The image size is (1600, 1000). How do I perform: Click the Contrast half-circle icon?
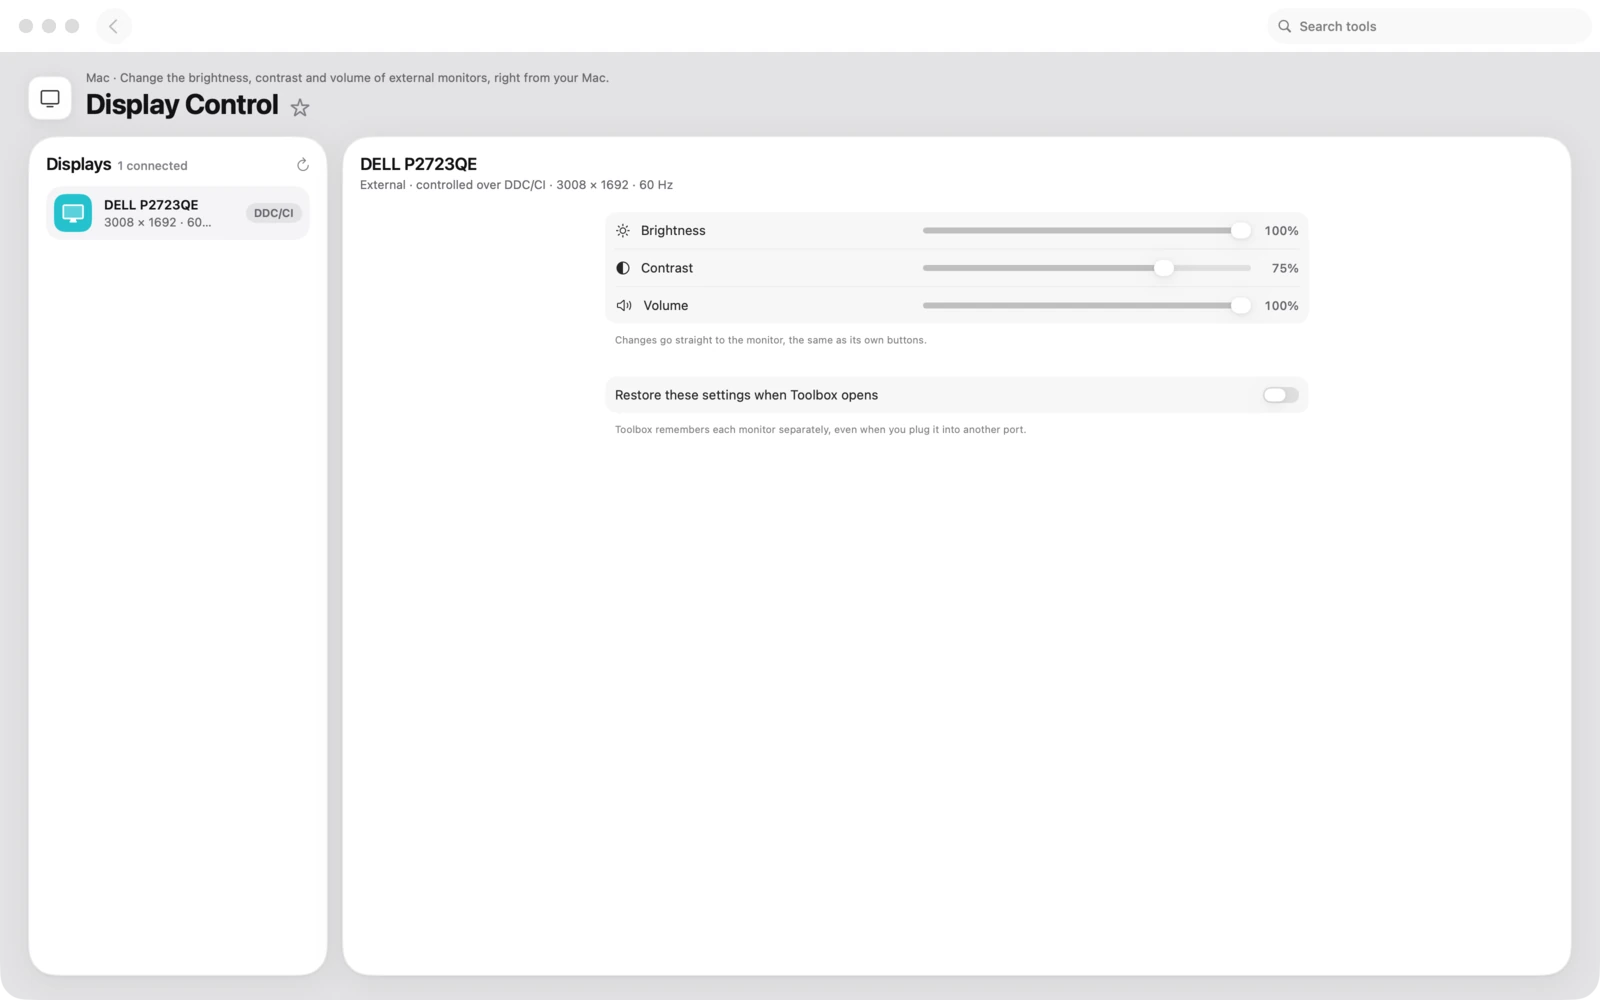click(623, 268)
